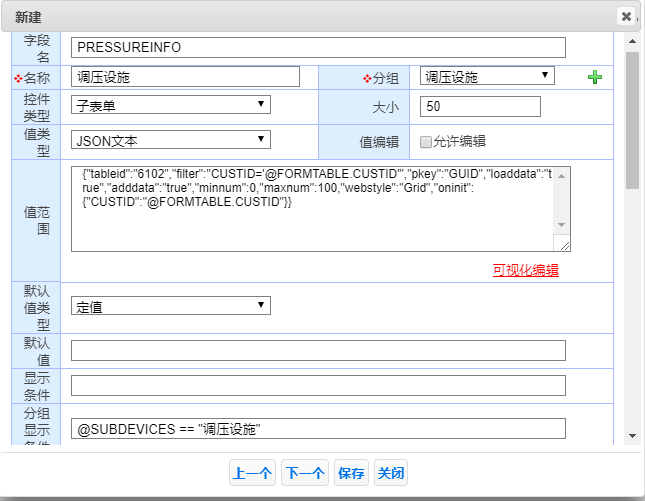The image size is (645, 501).
Task: Click the 下一个 button
Action: pyautogui.click(x=304, y=474)
